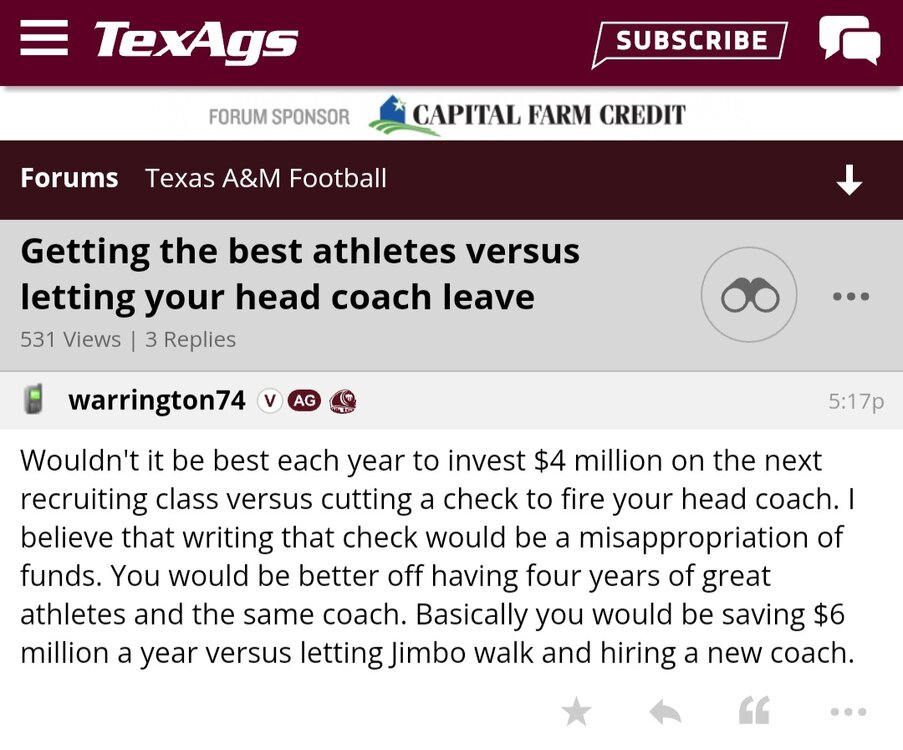Open the Capital Farm Credit sponsor banner
Screen dimensions: 903x750
tap(527, 116)
